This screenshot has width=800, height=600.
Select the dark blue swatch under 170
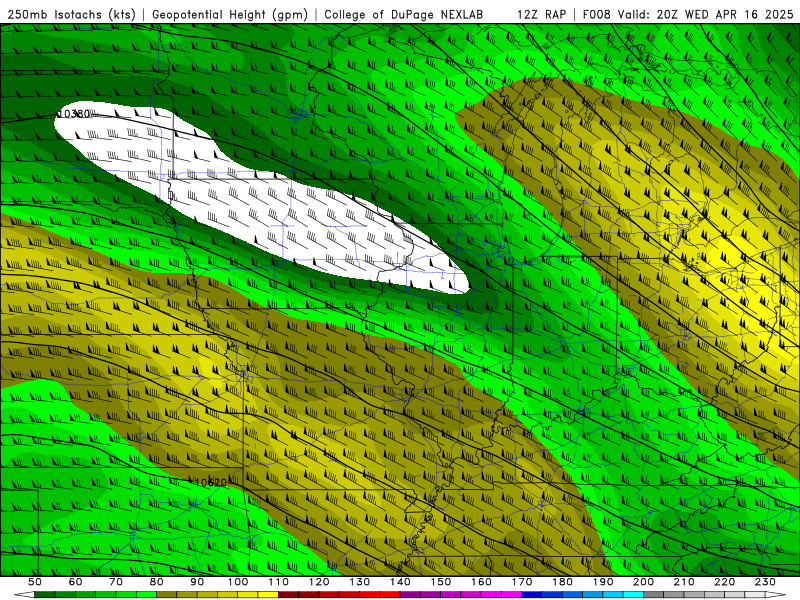click(x=532, y=594)
